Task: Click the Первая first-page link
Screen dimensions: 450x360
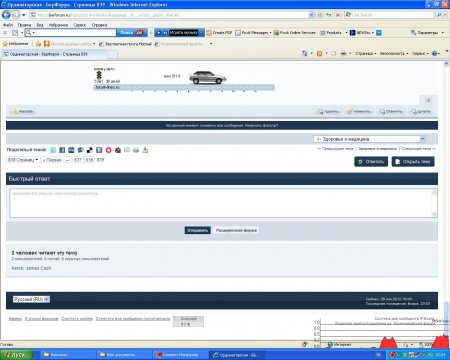Action: (52, 160)
